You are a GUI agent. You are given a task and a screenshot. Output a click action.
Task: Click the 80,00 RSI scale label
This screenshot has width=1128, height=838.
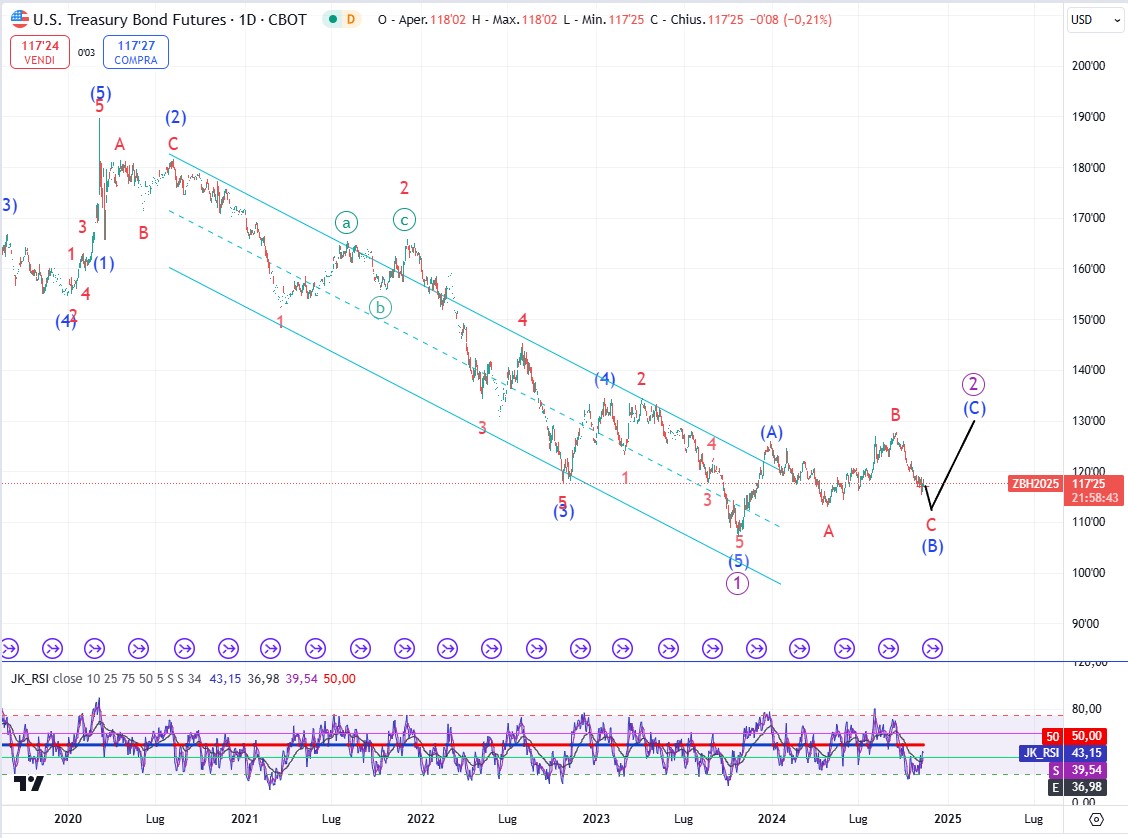coord(1086,709)
